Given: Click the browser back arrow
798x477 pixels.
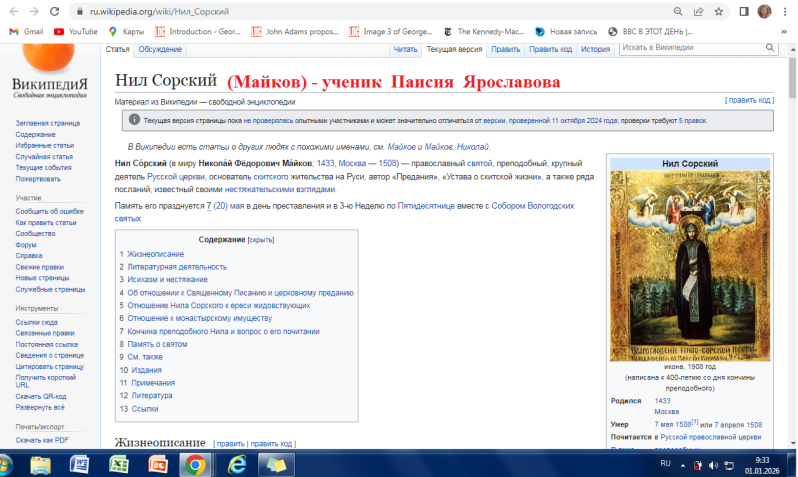Looking at the screenshot, I should tap(12, 11).
